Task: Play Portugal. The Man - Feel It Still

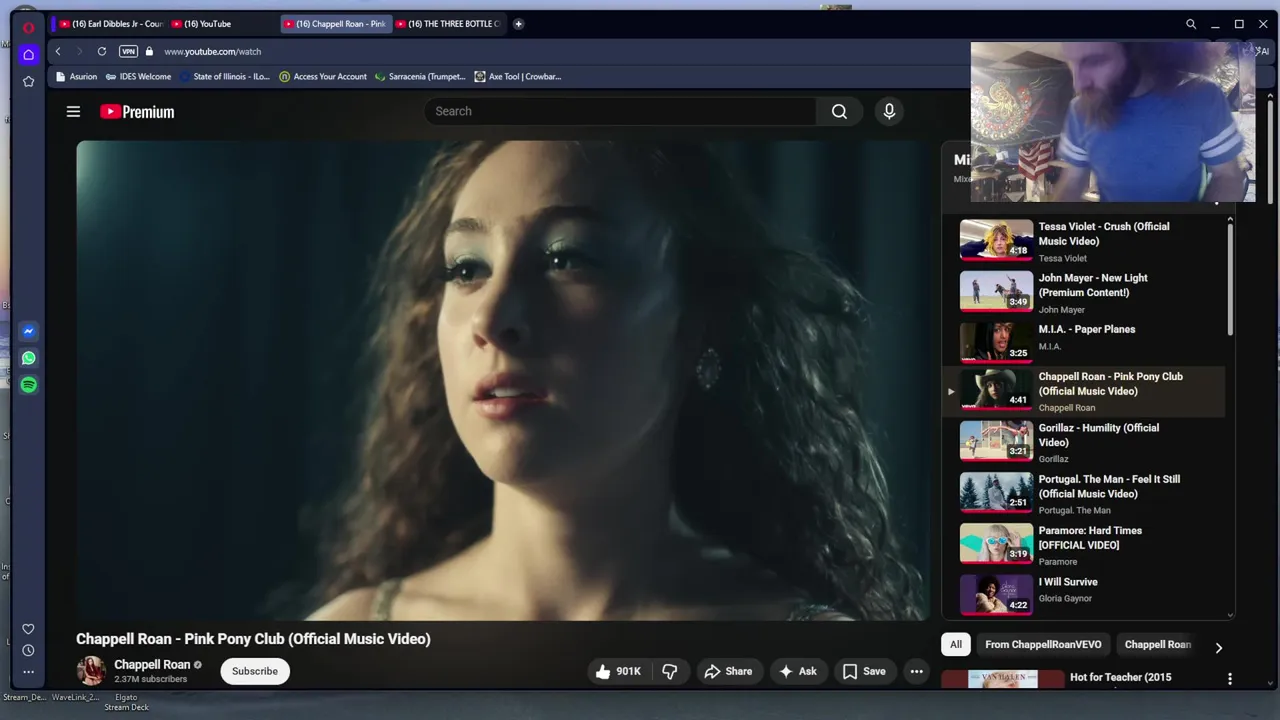Action: (1084, 493)
